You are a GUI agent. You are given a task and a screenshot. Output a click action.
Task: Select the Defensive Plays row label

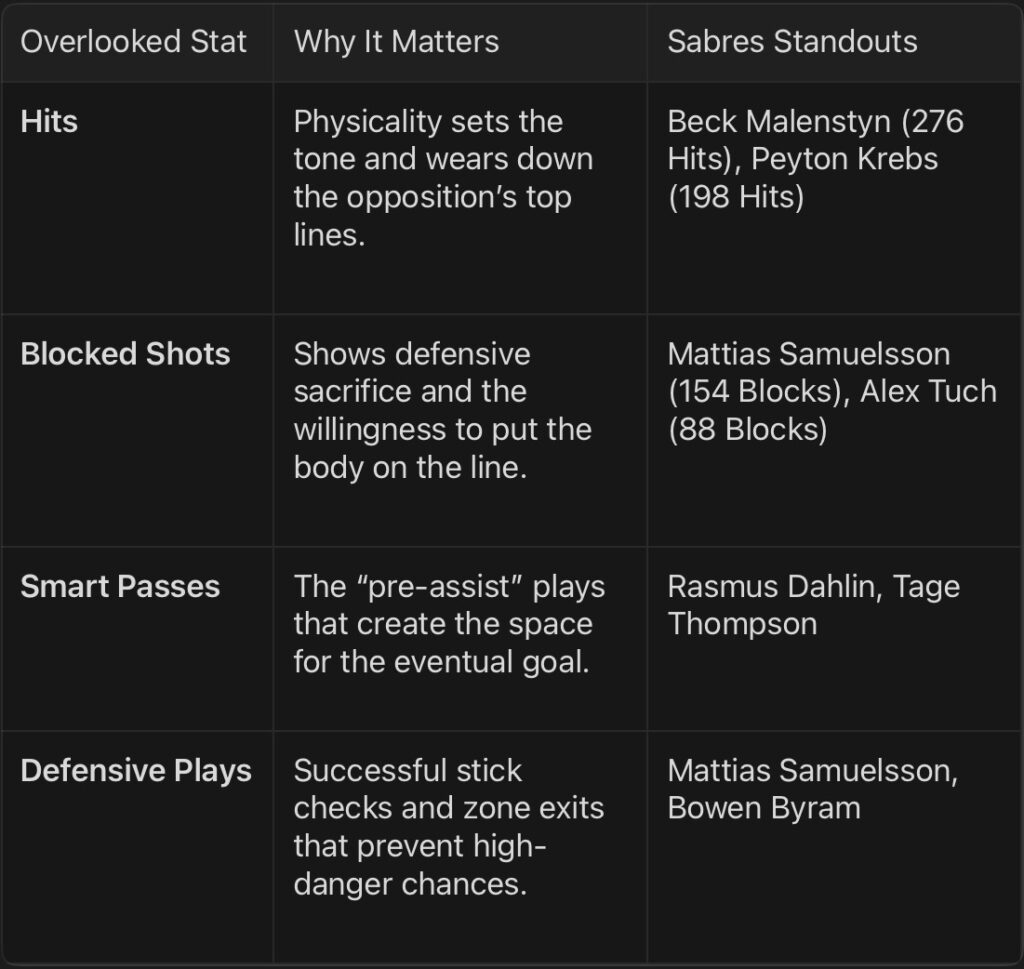pos(136,770)
